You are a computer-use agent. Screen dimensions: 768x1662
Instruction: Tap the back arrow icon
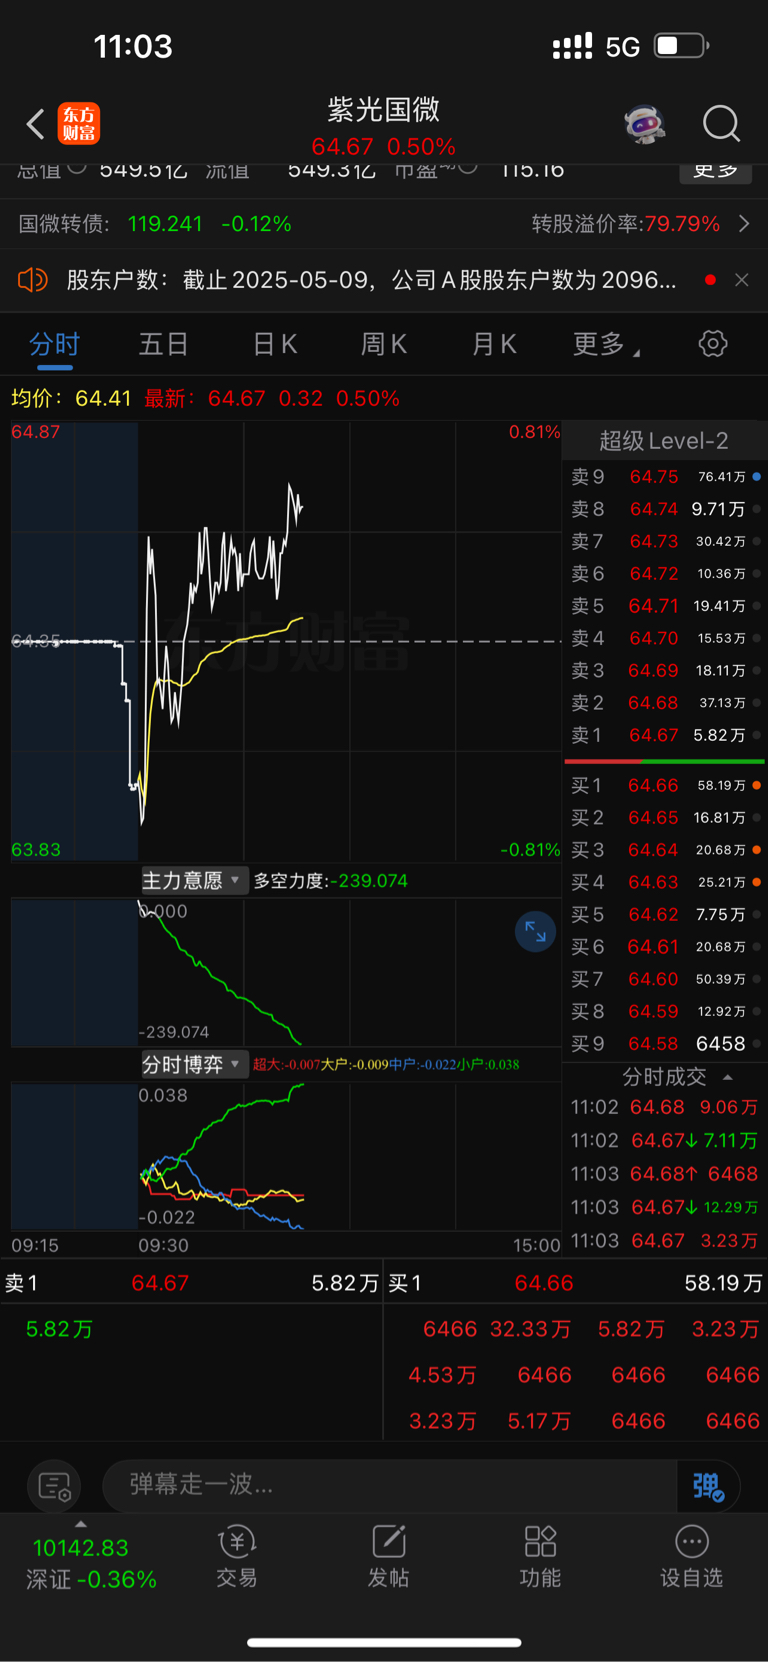coord(35,124)
